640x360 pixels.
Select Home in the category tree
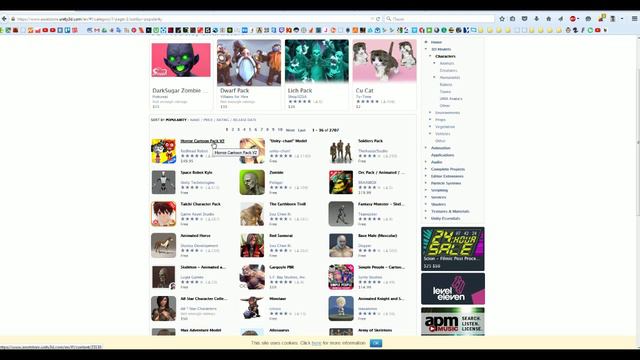pyautogui.click(x=436, y=42)
